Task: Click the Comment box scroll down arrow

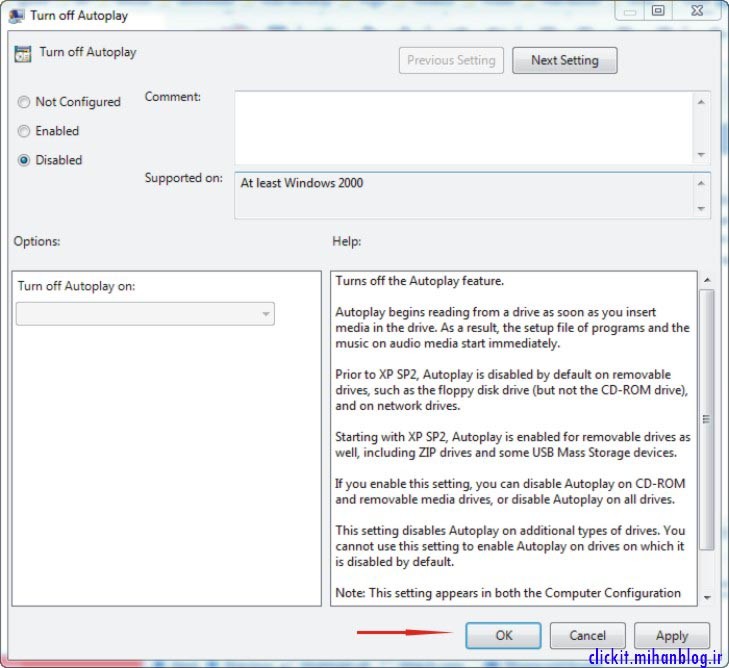Action: pyautogui.click(x=701, y=154)
